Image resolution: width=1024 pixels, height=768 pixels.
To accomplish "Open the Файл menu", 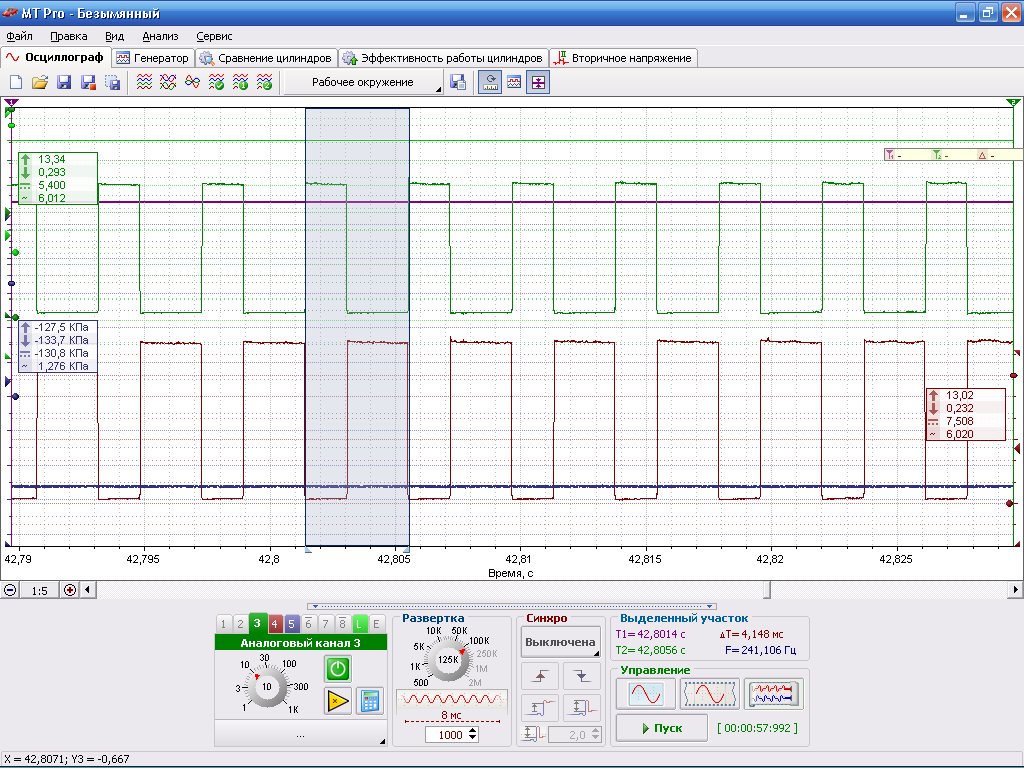I will pyautogui.click(x=20, y=37).
